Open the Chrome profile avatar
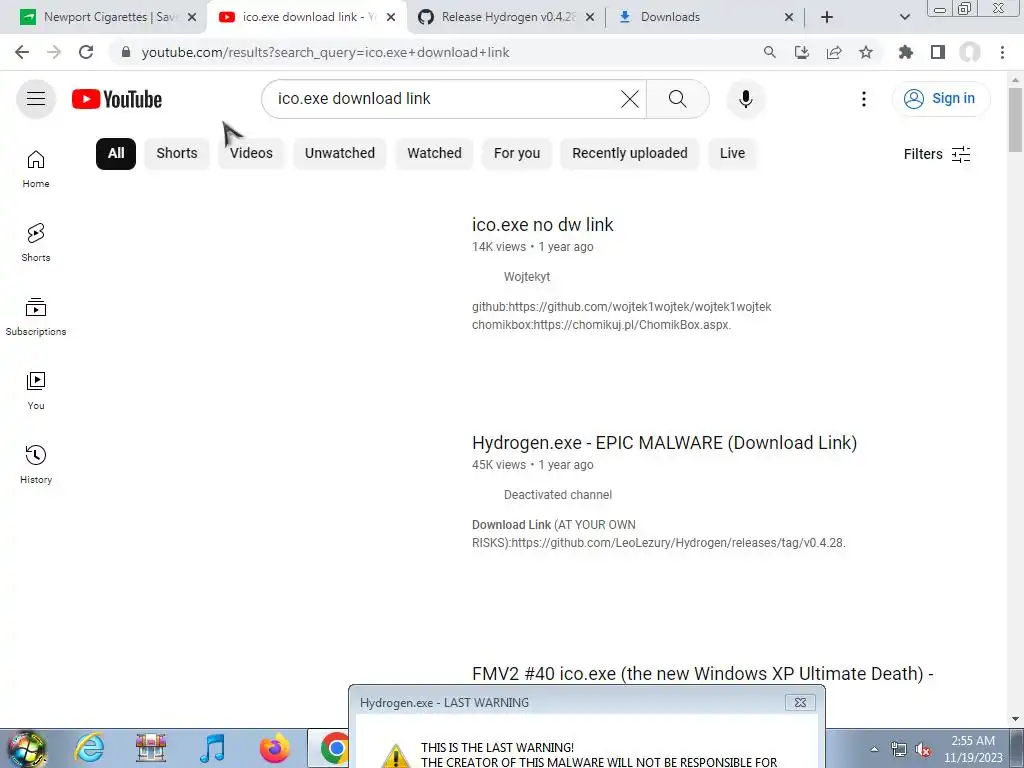The height and width of the screenshot is (768, 1024). pyautogui.click(x=970, y=52)
